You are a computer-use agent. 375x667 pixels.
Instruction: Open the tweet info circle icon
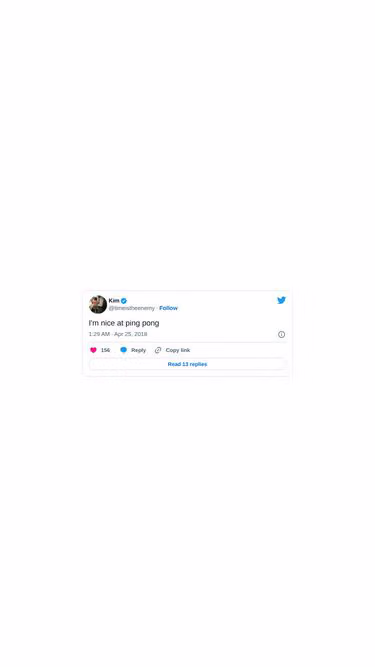281,334
